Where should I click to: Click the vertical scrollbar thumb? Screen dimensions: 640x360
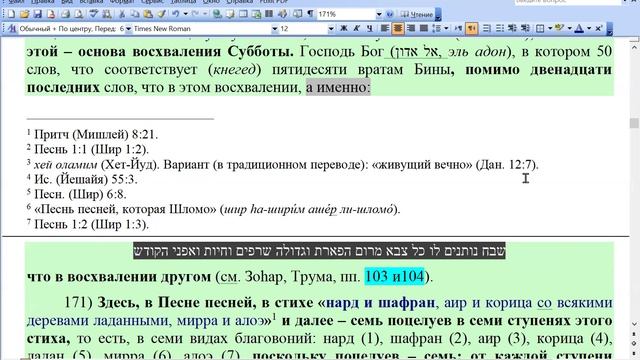tap(634, 123)
